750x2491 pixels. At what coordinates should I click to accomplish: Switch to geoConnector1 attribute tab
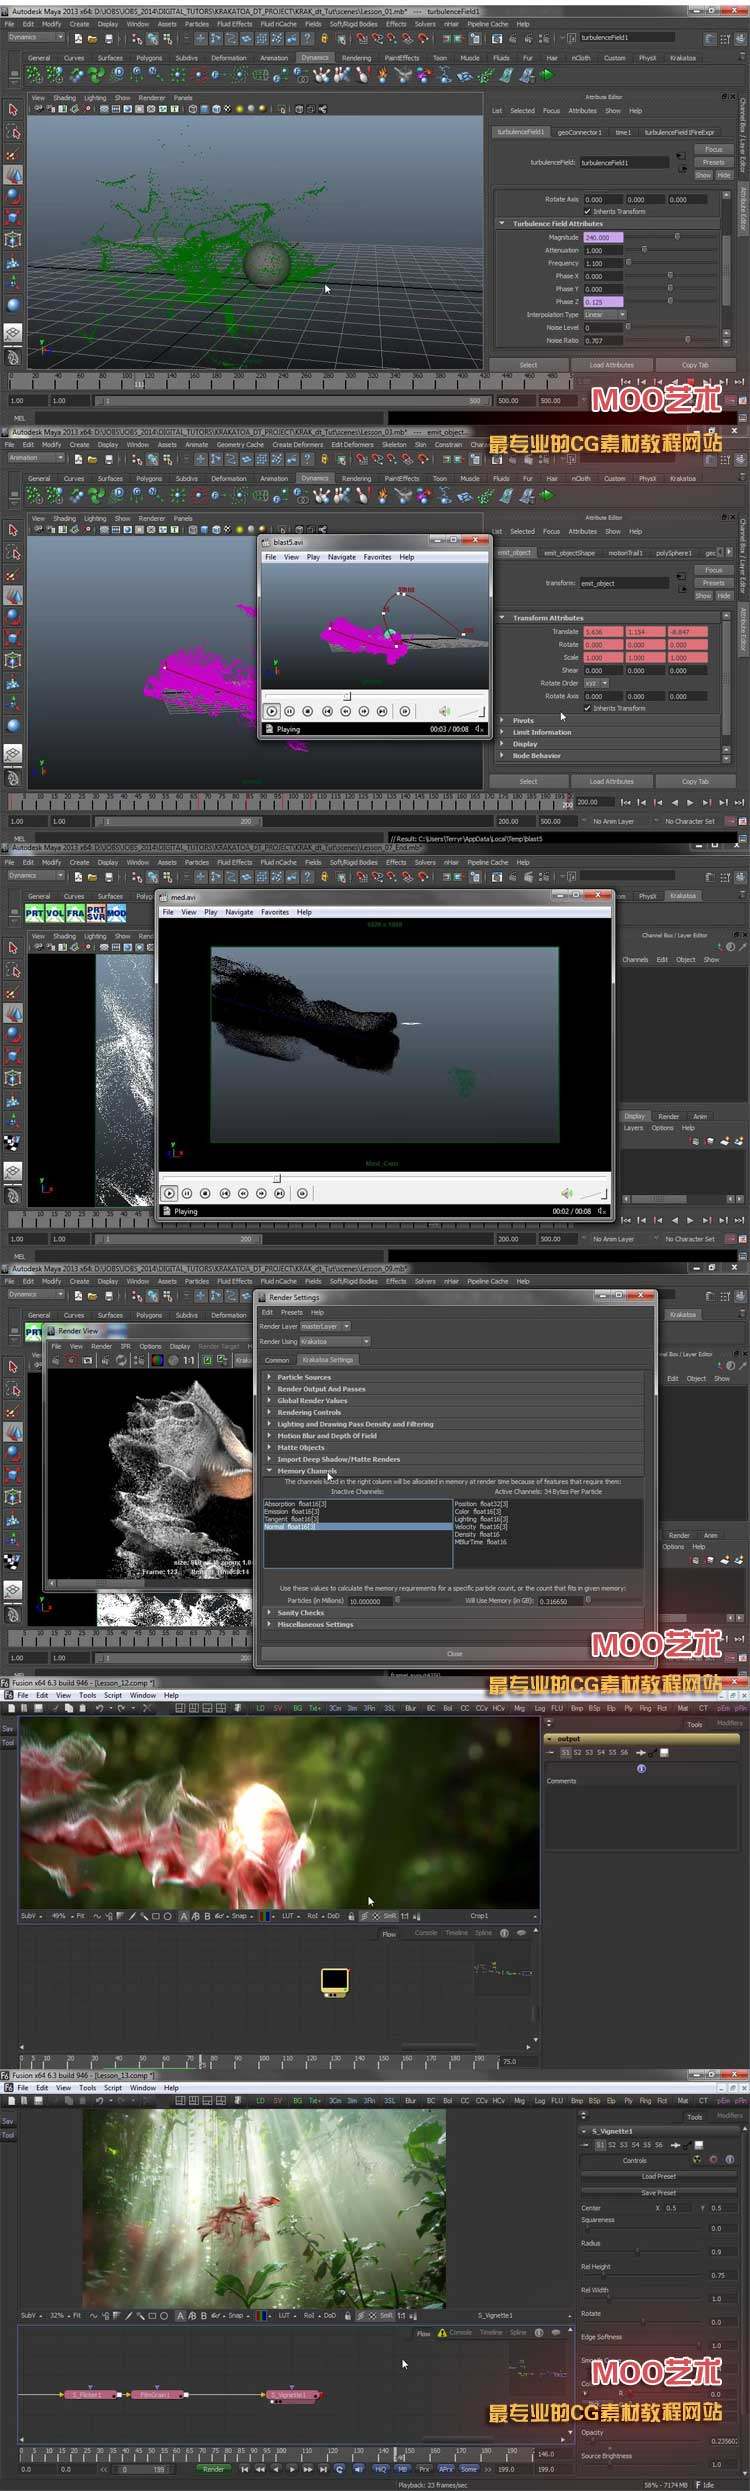[x=579, y=132]
